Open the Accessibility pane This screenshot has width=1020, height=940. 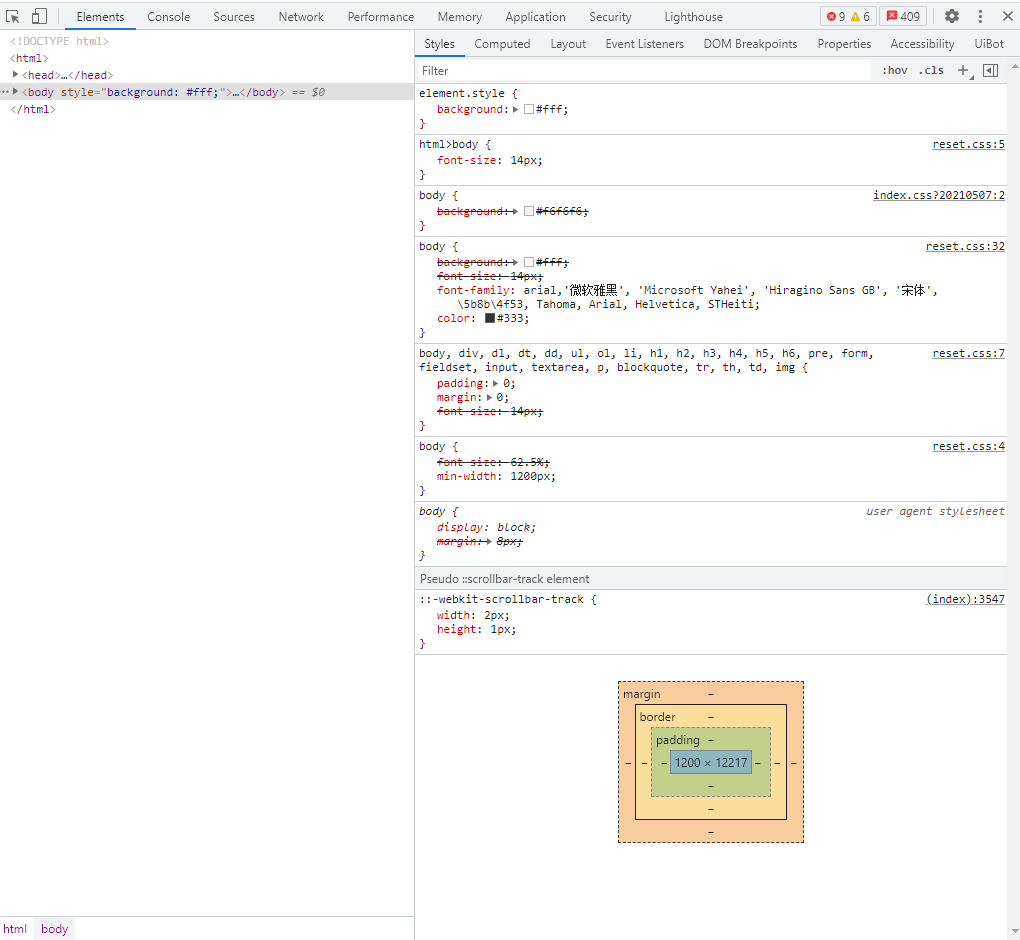point(922,44)
